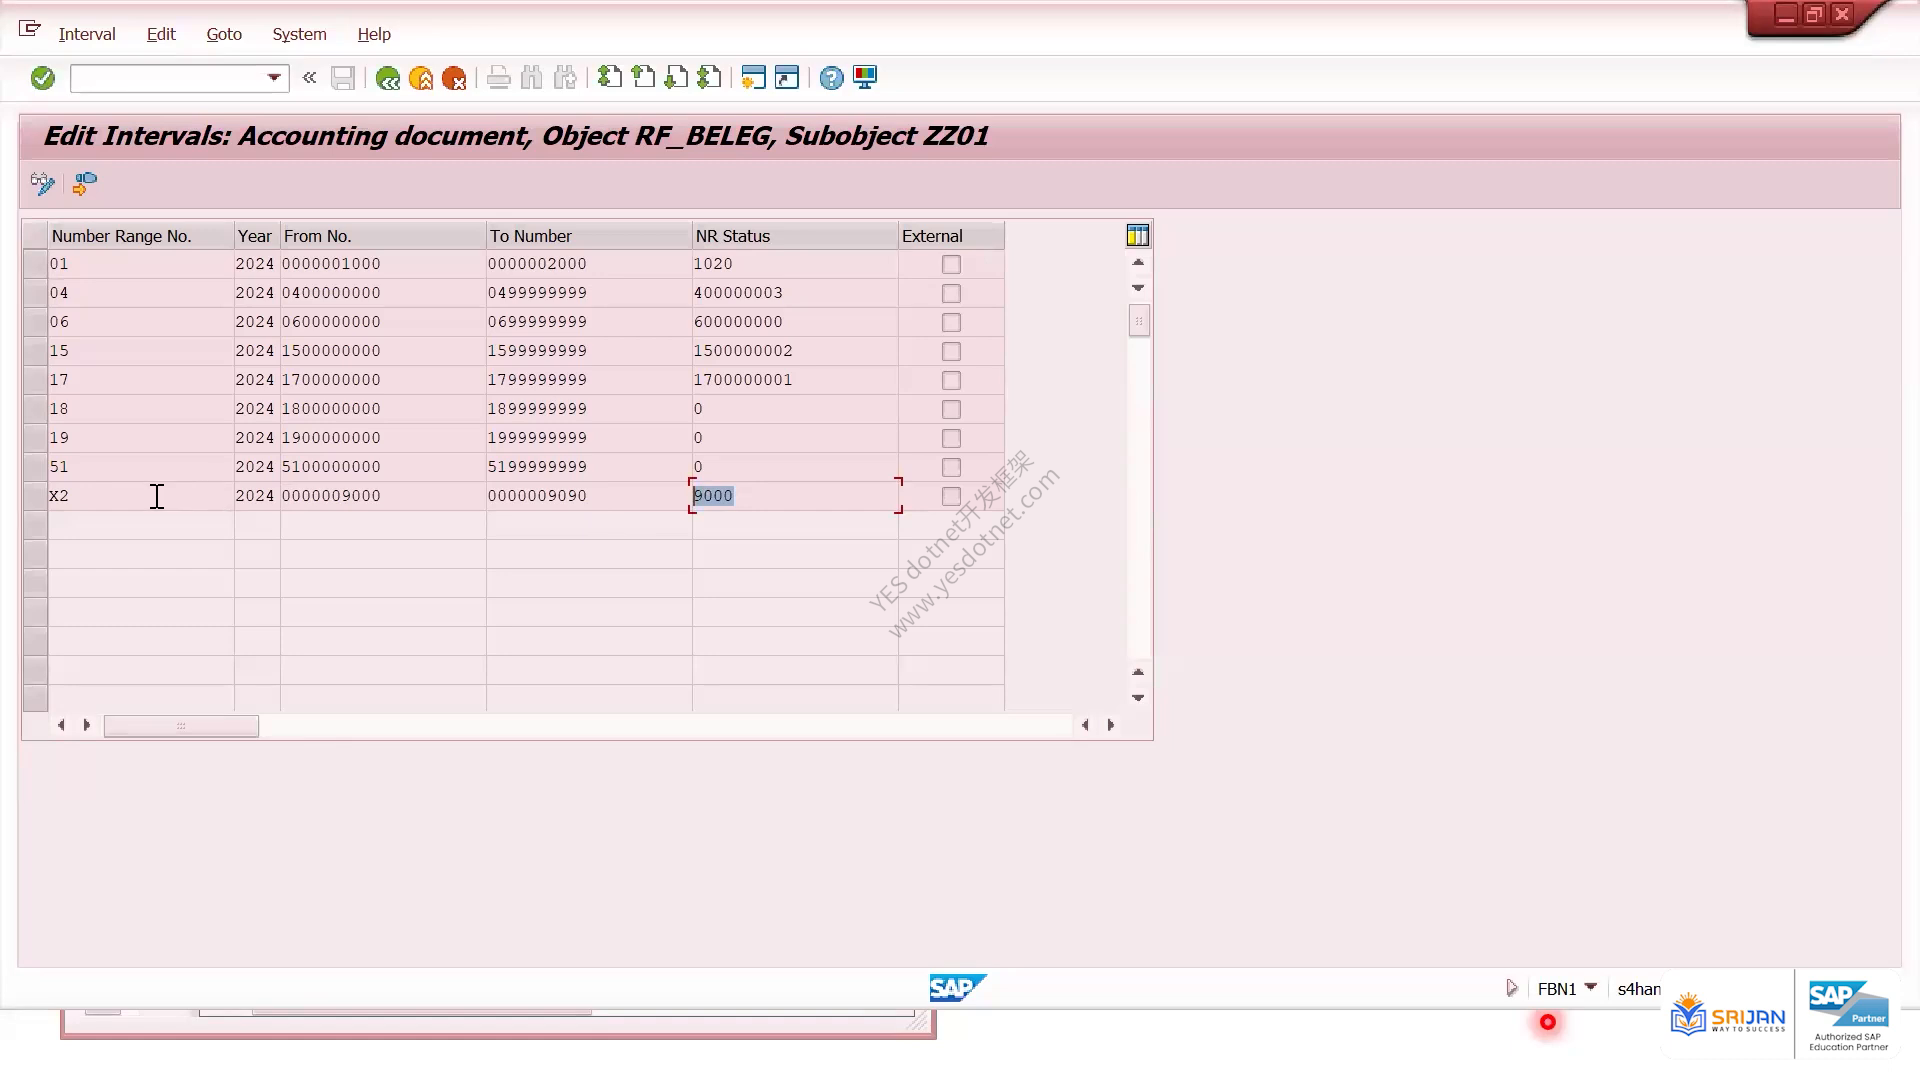The height and width of the screenshot is (1080, 1920).
Task: Enable External checkbox for range 17
Action: 951,380
